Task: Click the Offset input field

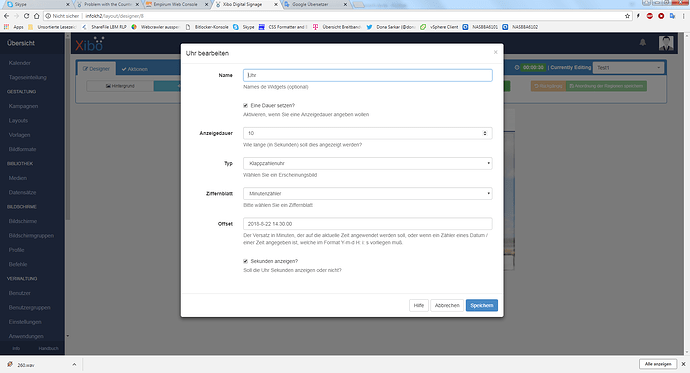Action: coord(367,224)
